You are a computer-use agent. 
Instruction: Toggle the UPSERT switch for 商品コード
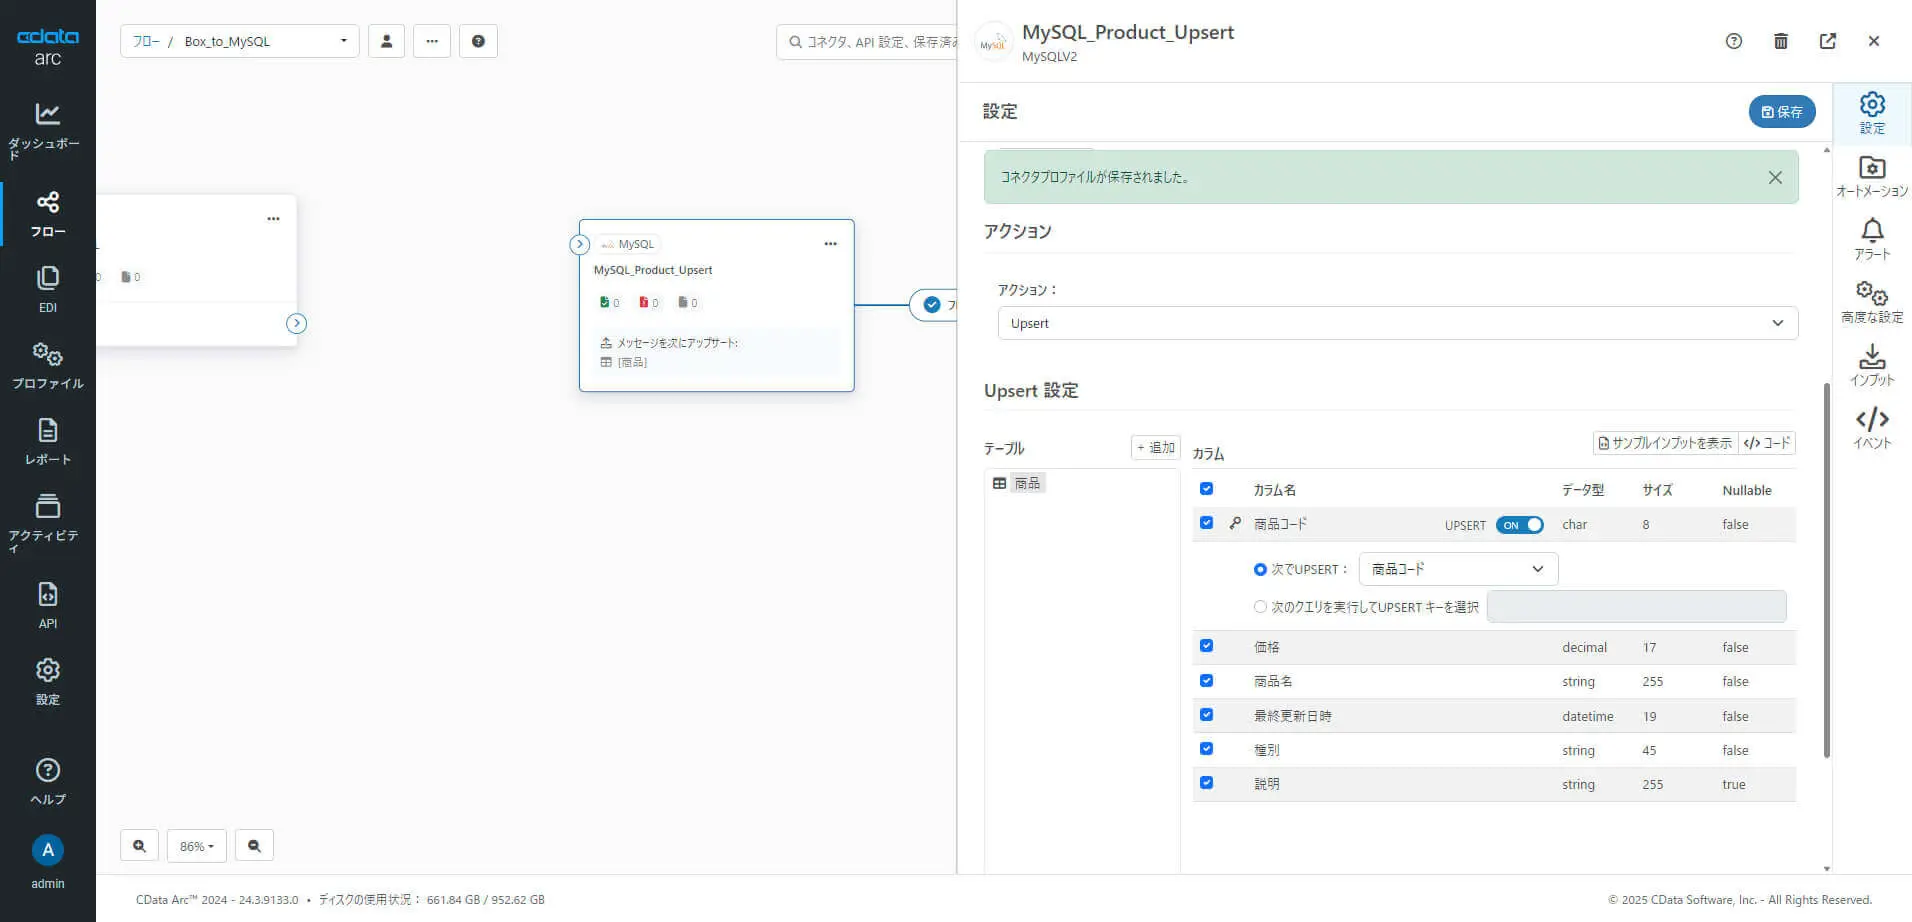[1519, 525]
